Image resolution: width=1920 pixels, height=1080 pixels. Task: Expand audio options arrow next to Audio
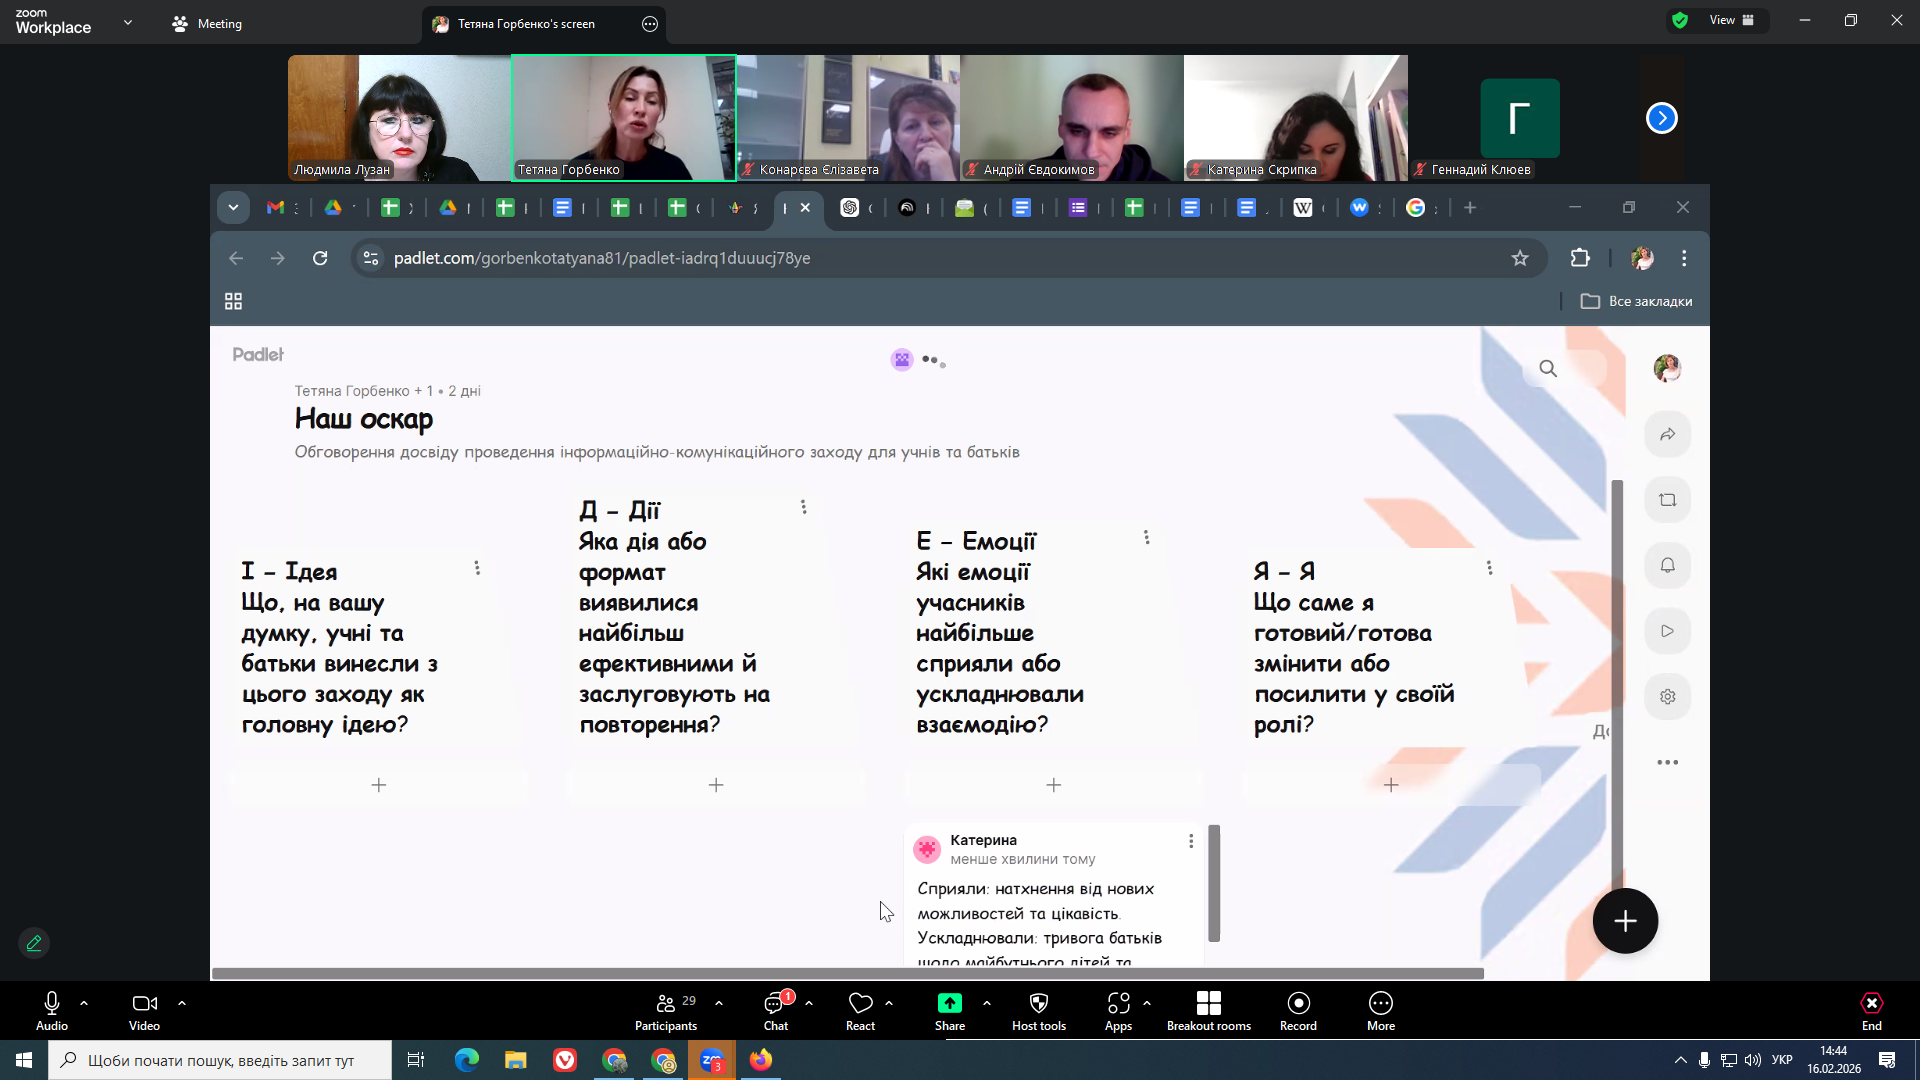[84, 1002]
